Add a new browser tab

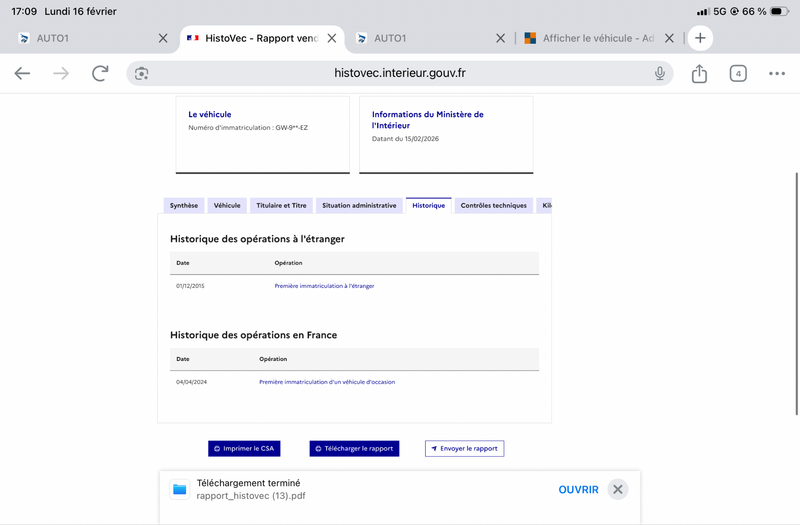(x=700, y=38)
